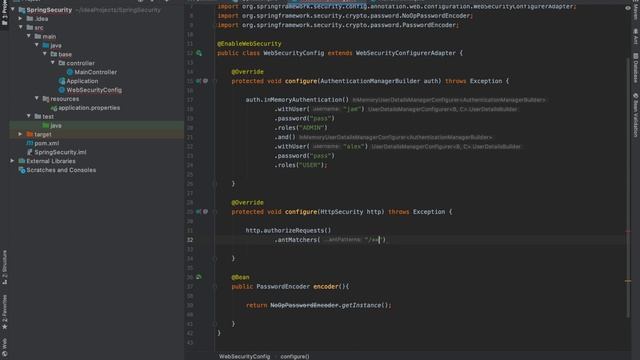
Task: Collapse the resources folder arrow
Action: [37, 98]
